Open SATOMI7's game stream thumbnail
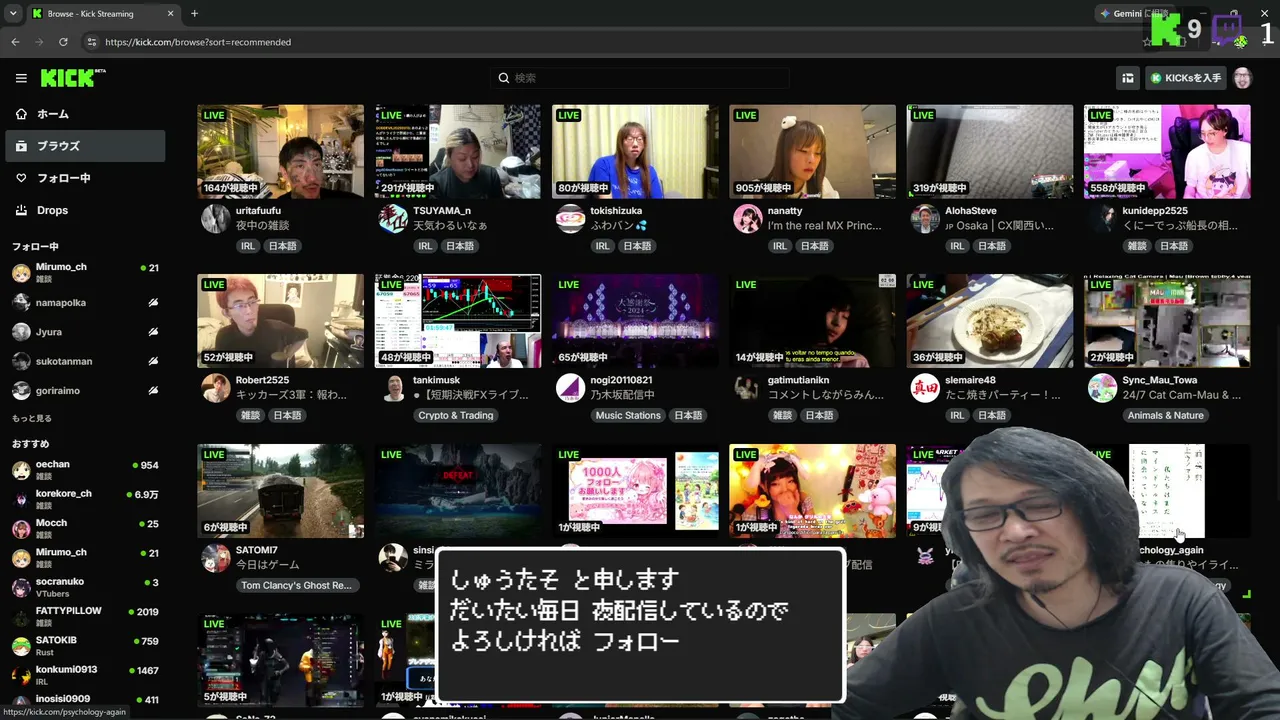 click(280, 491)
